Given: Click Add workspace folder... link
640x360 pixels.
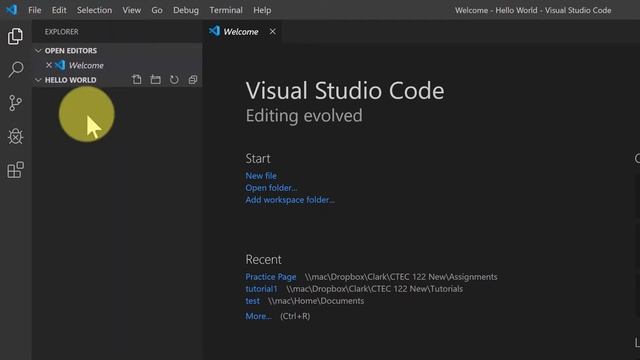Looking at the screenshot, I should (290, 200).
